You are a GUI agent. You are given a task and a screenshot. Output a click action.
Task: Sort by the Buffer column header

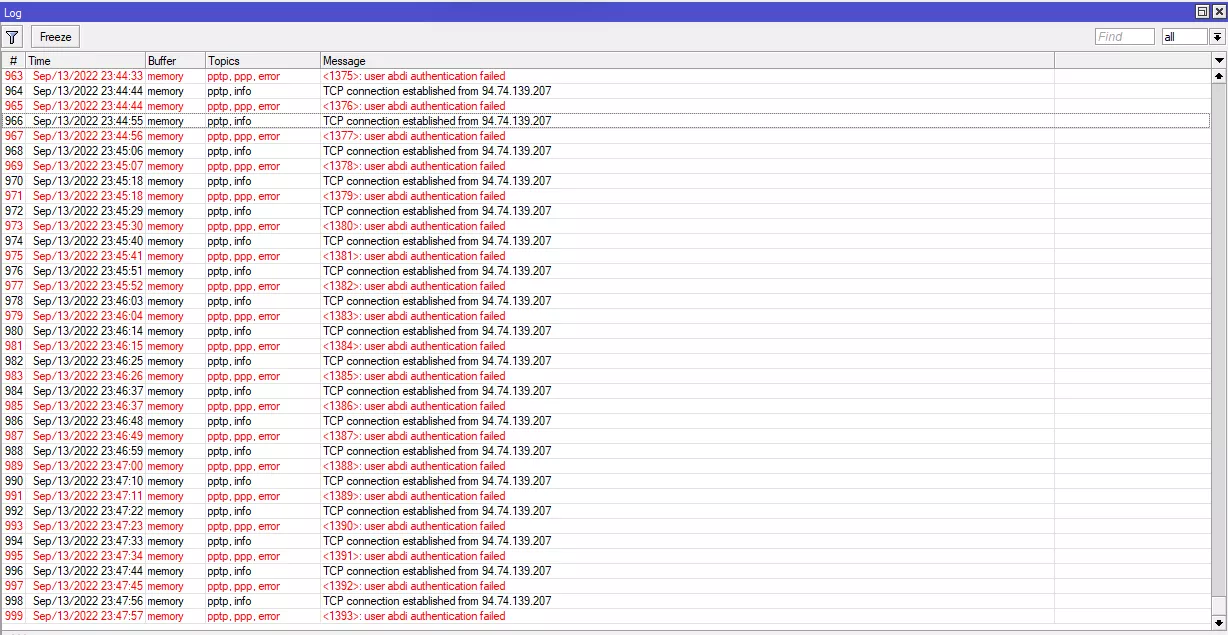pyautogui.click(x=176, y=61)
